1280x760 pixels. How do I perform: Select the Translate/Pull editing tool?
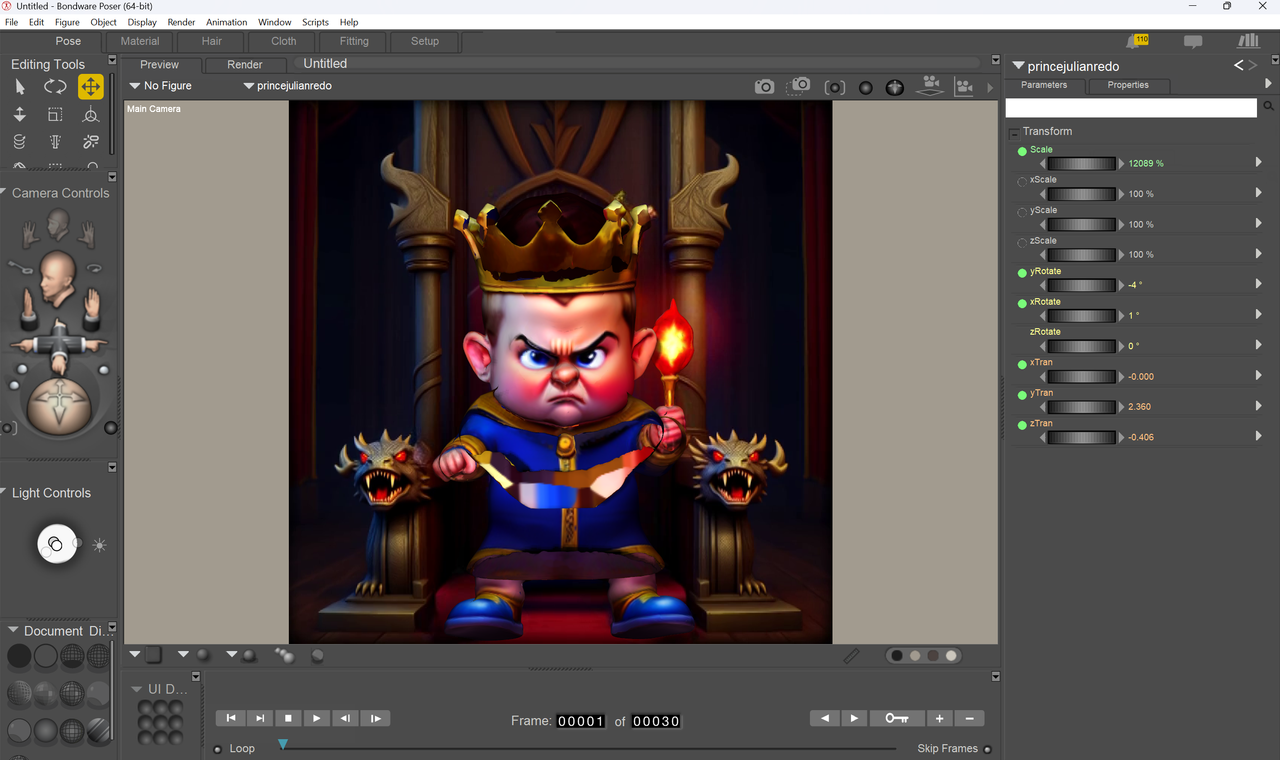click(x=91, y=87)
